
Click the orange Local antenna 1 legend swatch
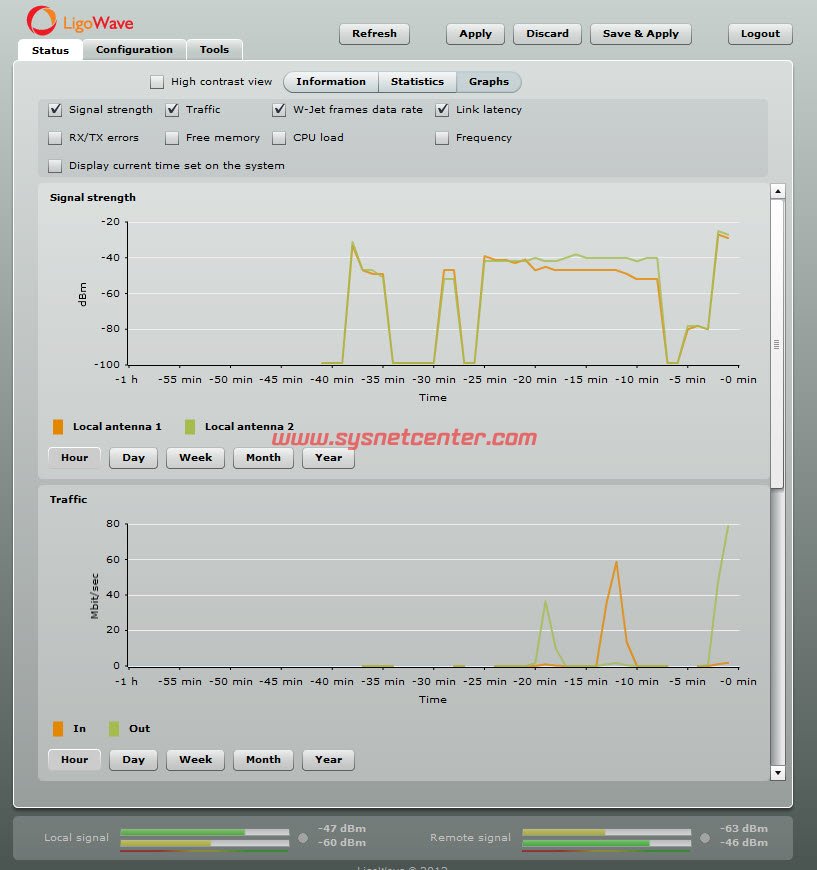pos(58,427)
